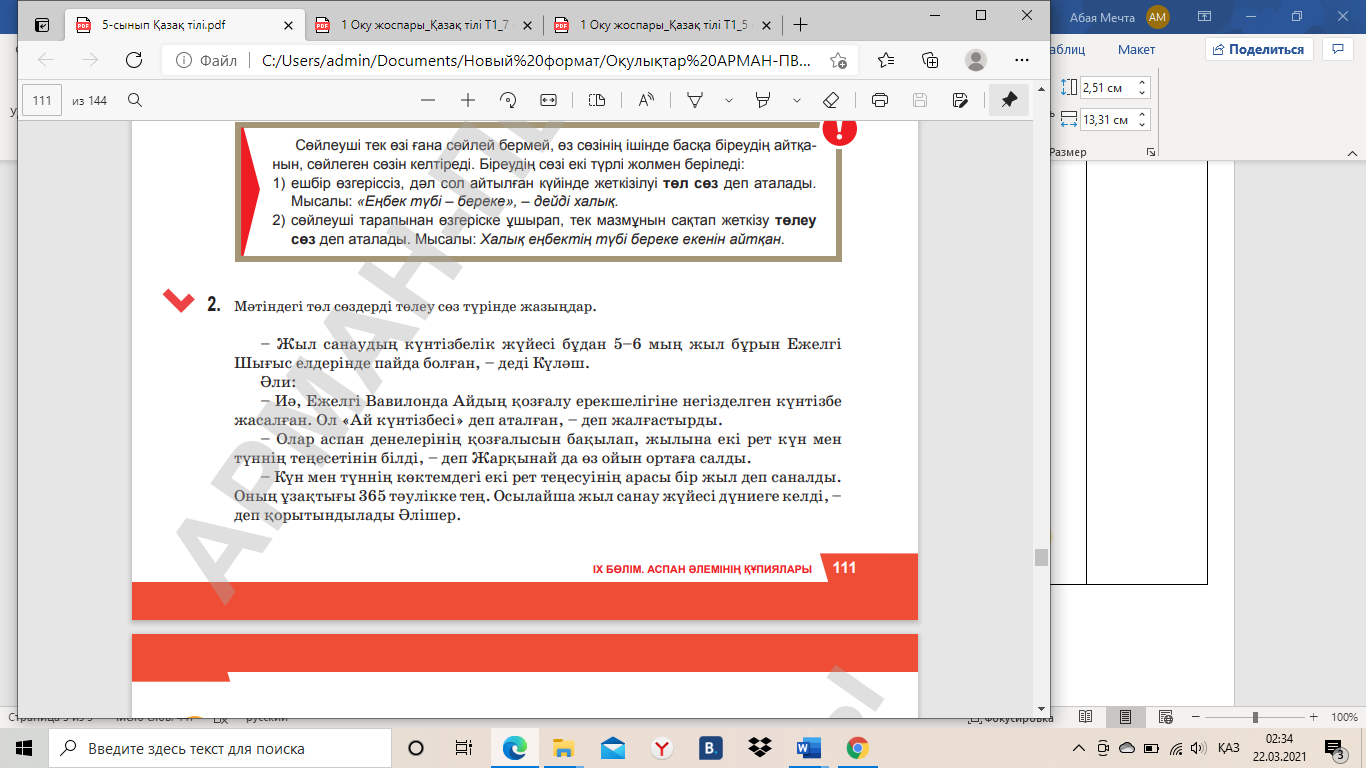The width and height of the screenshot is (1366, 768).
Task: Switch the ҚАЗ keyboard language
Action: [x=1229, y=748]
